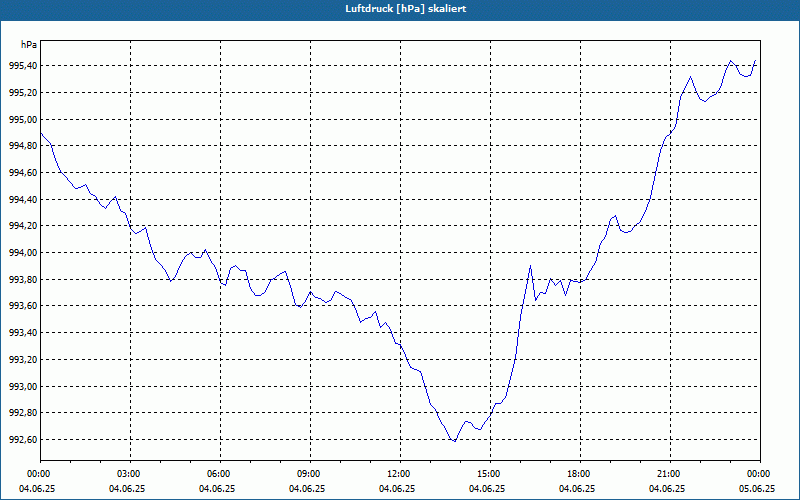800x500 pixels.
Task: Click the 993,60 axis value
Action: [x=23, y=306]
